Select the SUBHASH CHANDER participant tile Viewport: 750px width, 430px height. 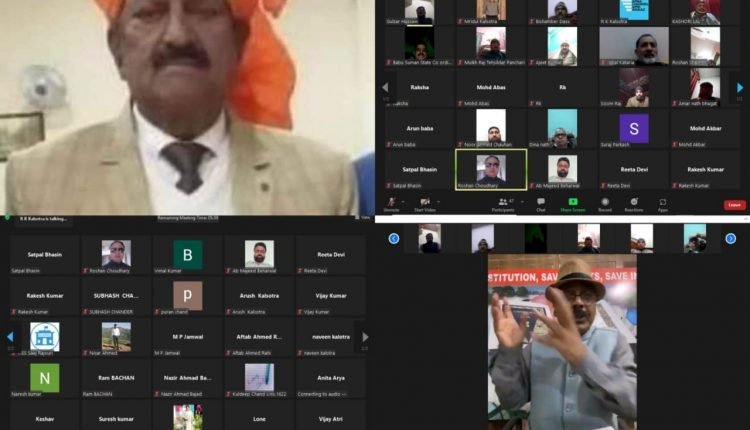[x=116, y=296]
